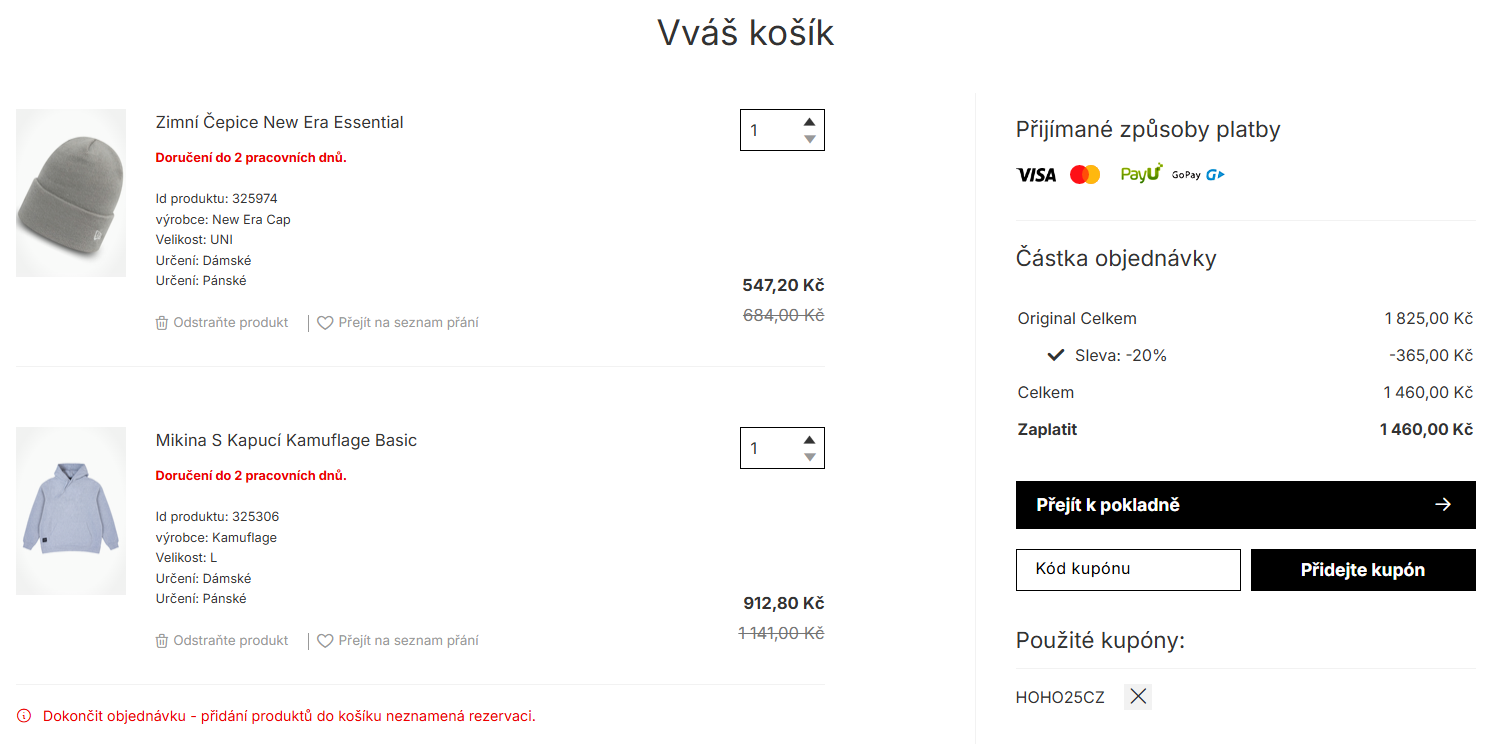Image resolution: width=1489 pixels, height=744 pixels.
Task: Click the GoPay payment logo
Action: (x=1198, y=175)
